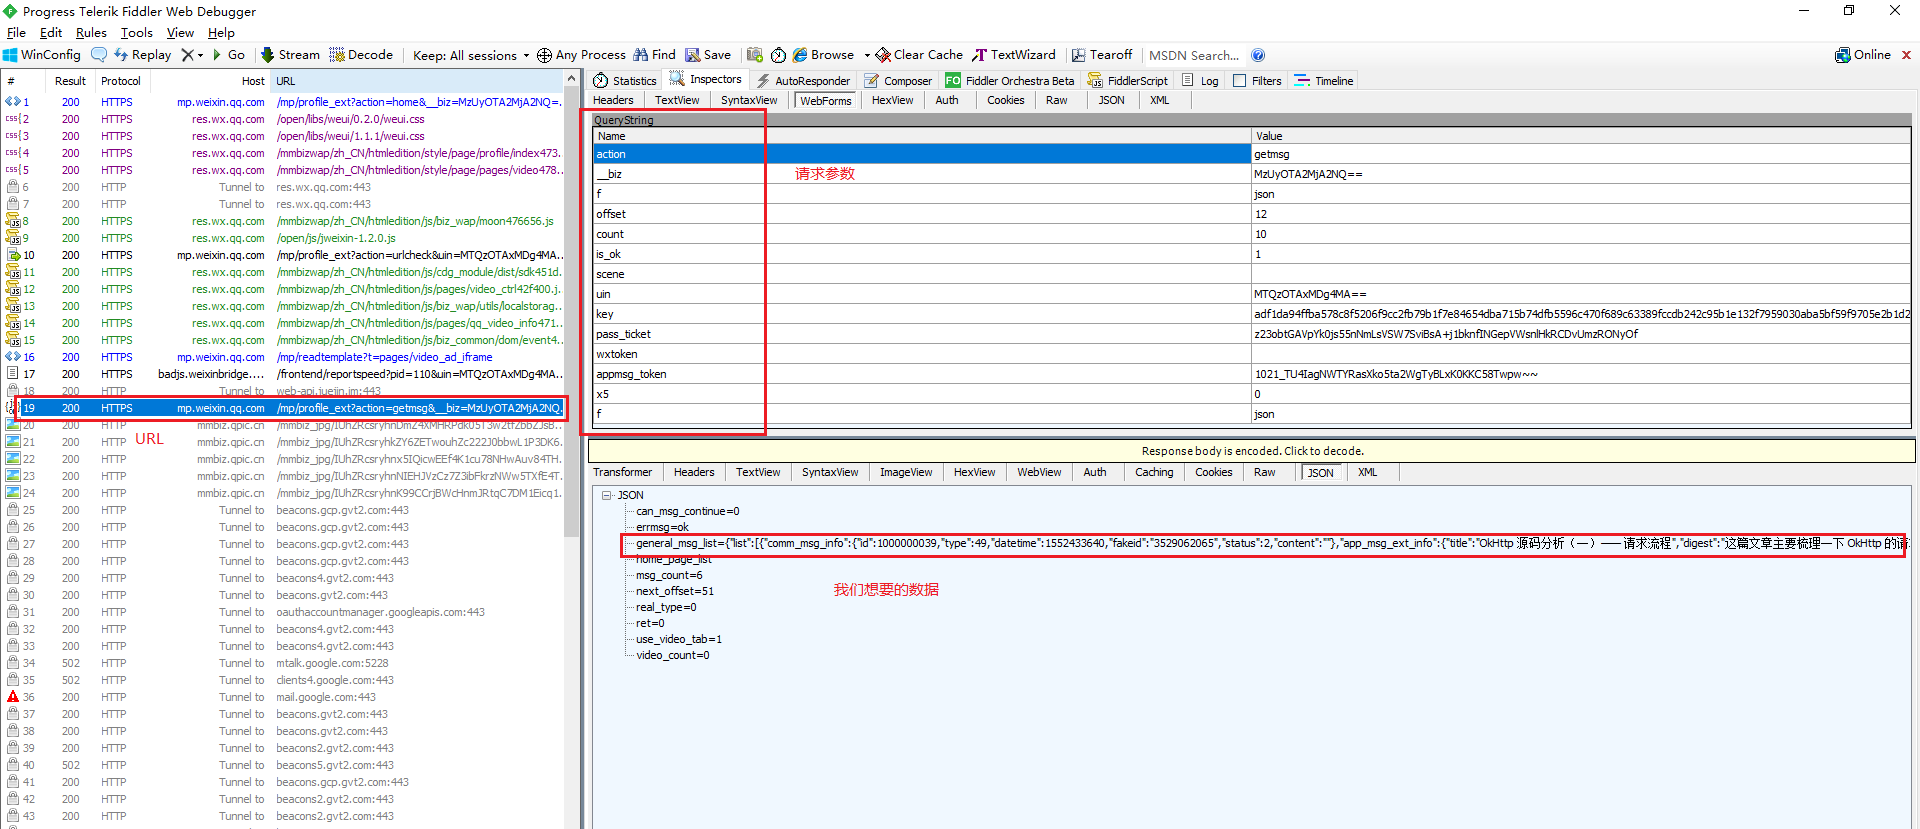Open the Keep: All sessions dropdown
The width and height of the screenshot is (1920, 829).
[x=470, y=55]
